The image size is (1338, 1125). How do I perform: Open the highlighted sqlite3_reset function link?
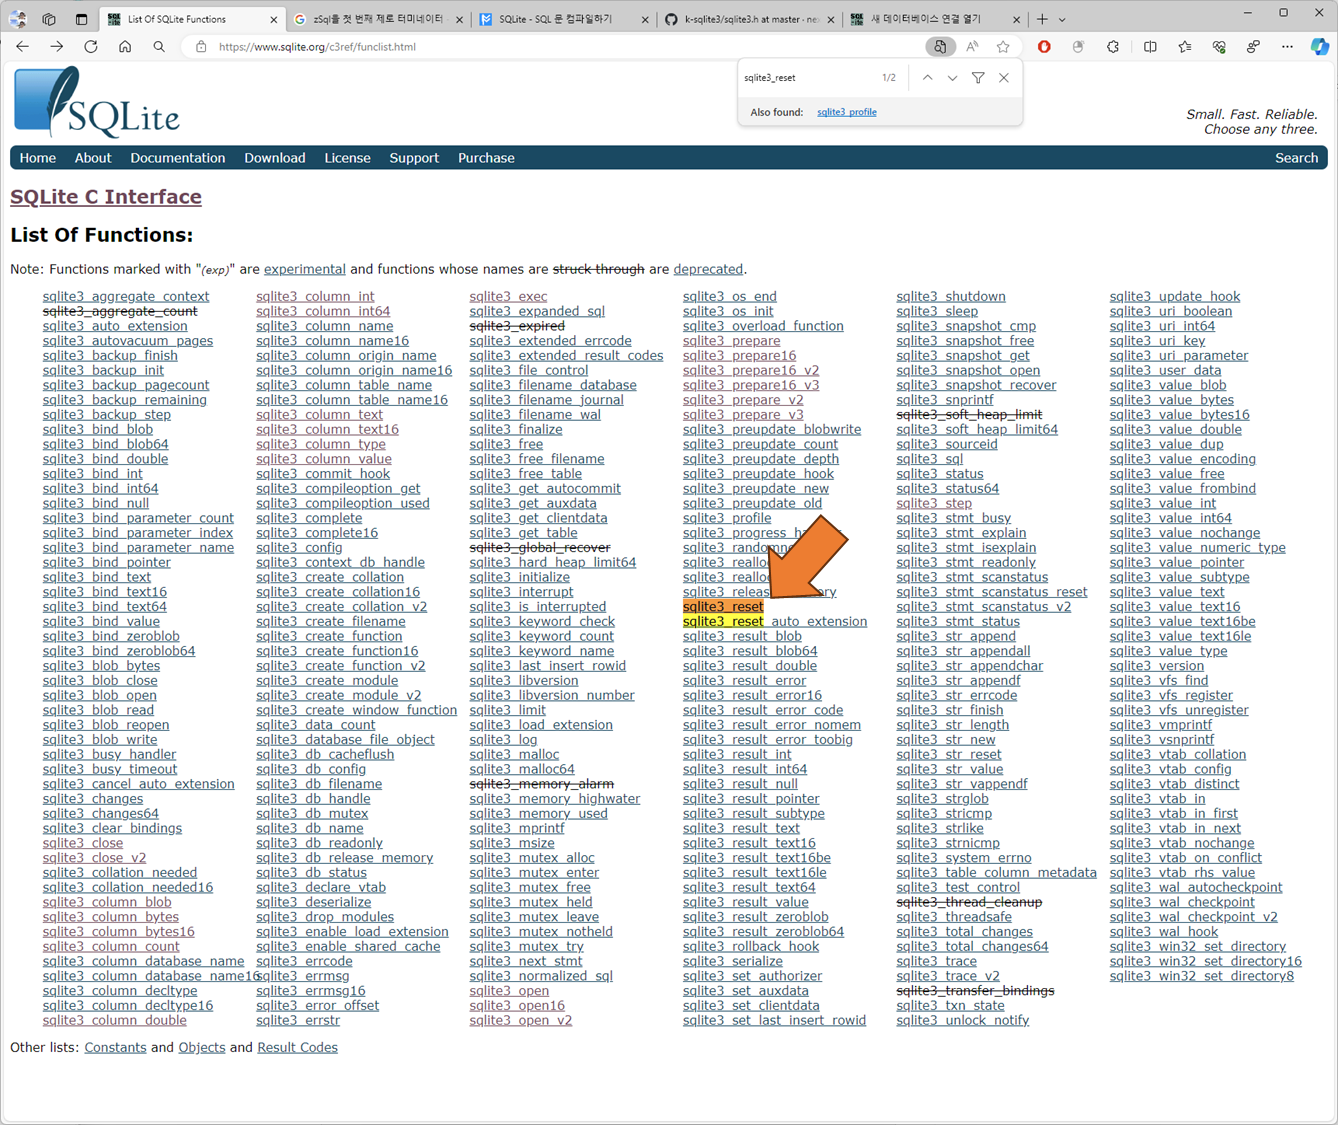coord(723,607)
